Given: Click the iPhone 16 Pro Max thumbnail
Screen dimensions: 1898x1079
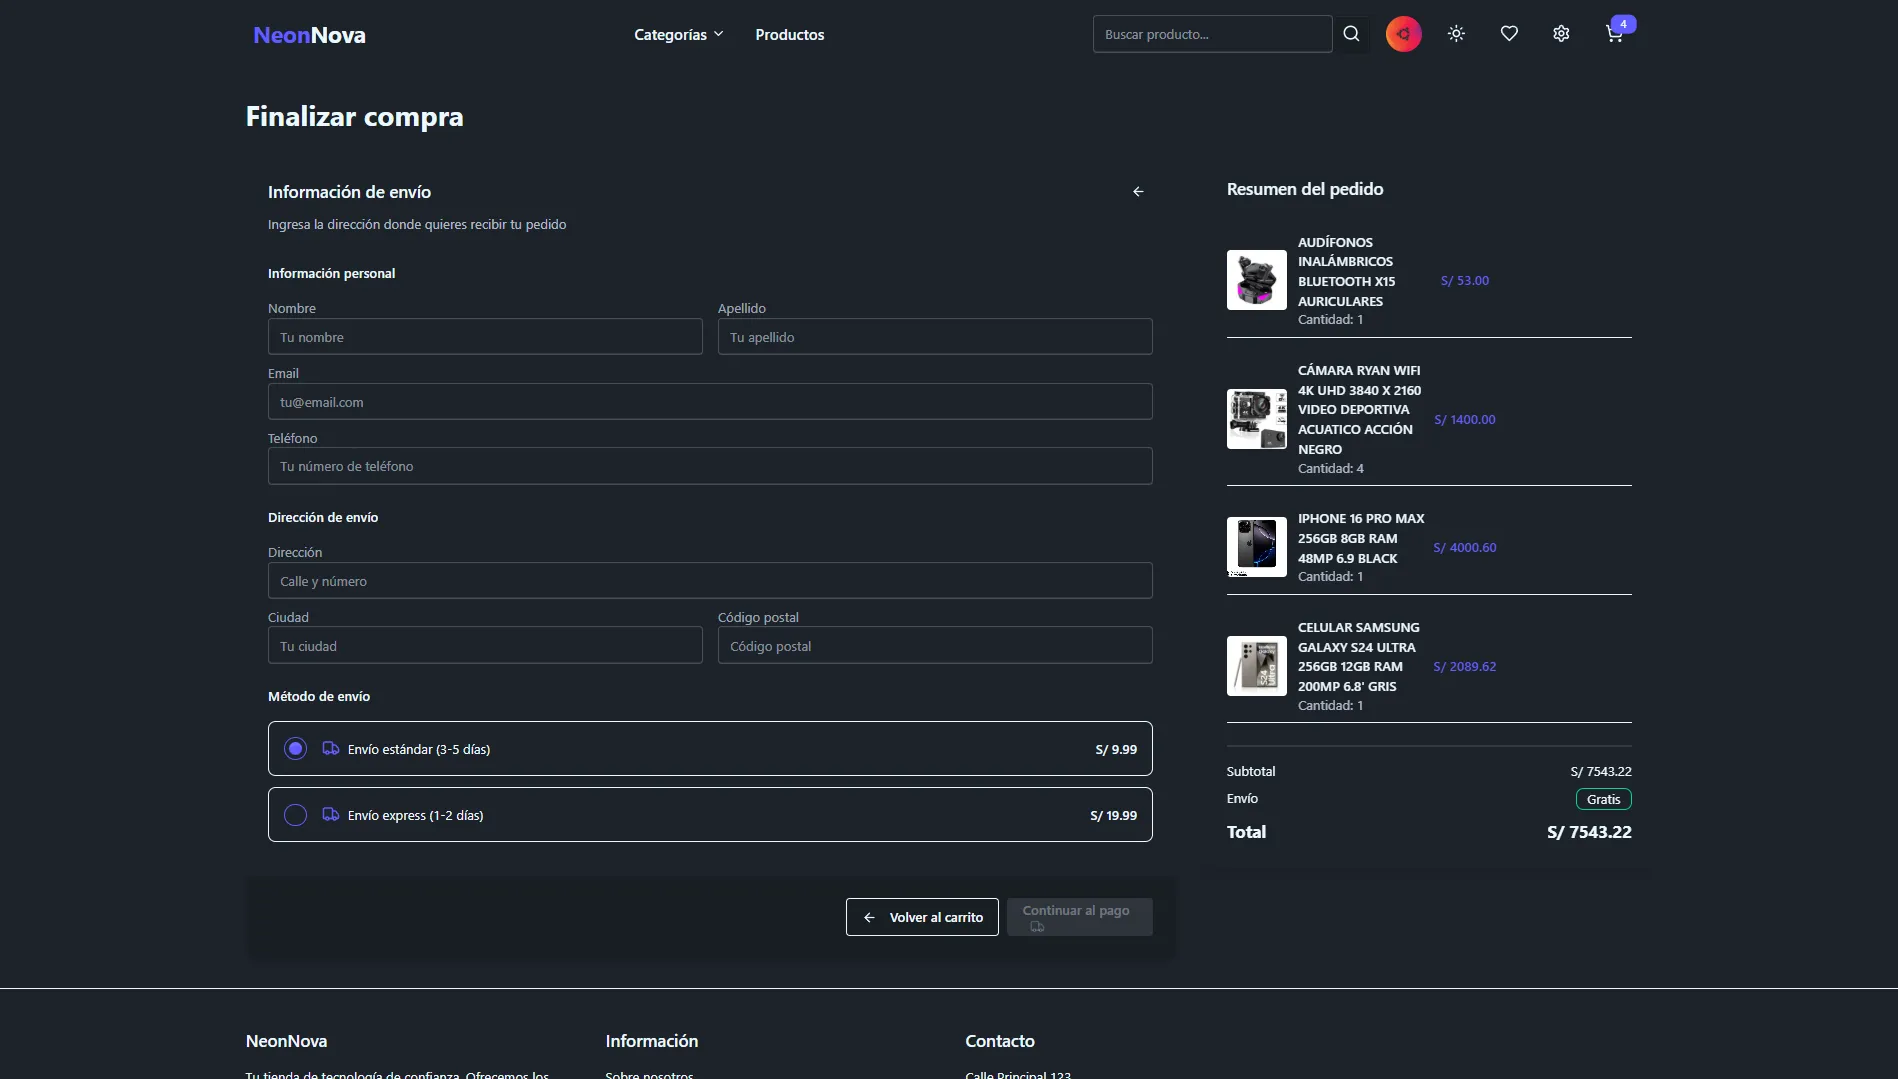Looking at the screenshot, I should click(1257, 547).
